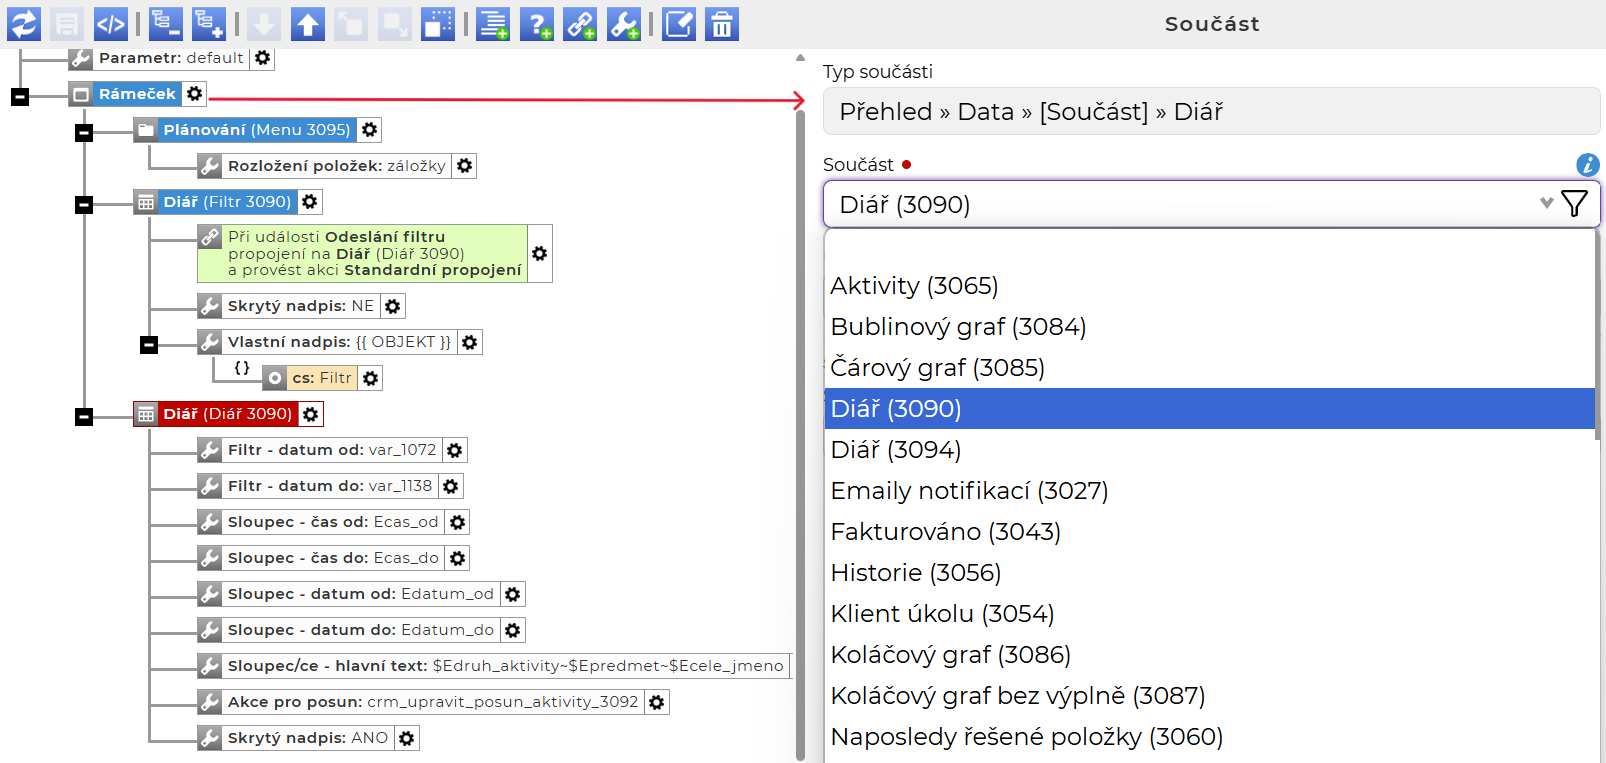Open the source code view icon
The width and height of the screenshot is (1606, 763).
(x=110, y=24)
